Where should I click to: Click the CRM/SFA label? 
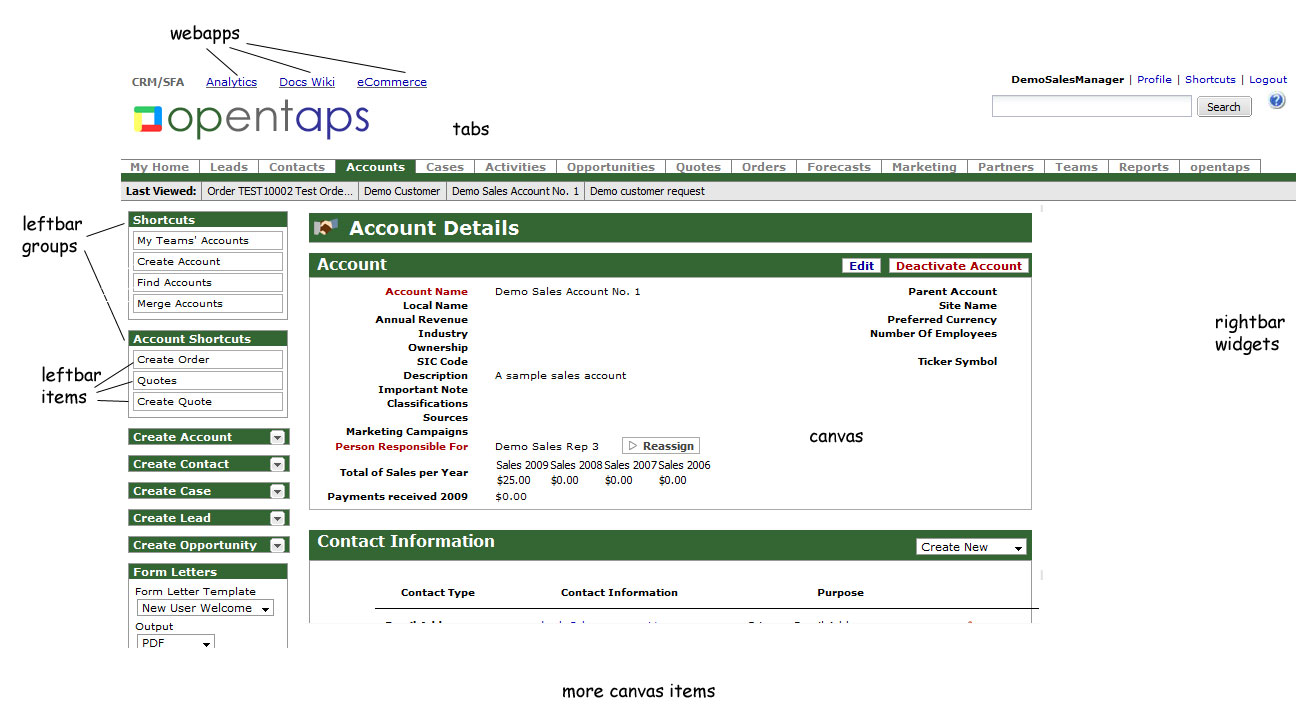click(x=158, y=82)
